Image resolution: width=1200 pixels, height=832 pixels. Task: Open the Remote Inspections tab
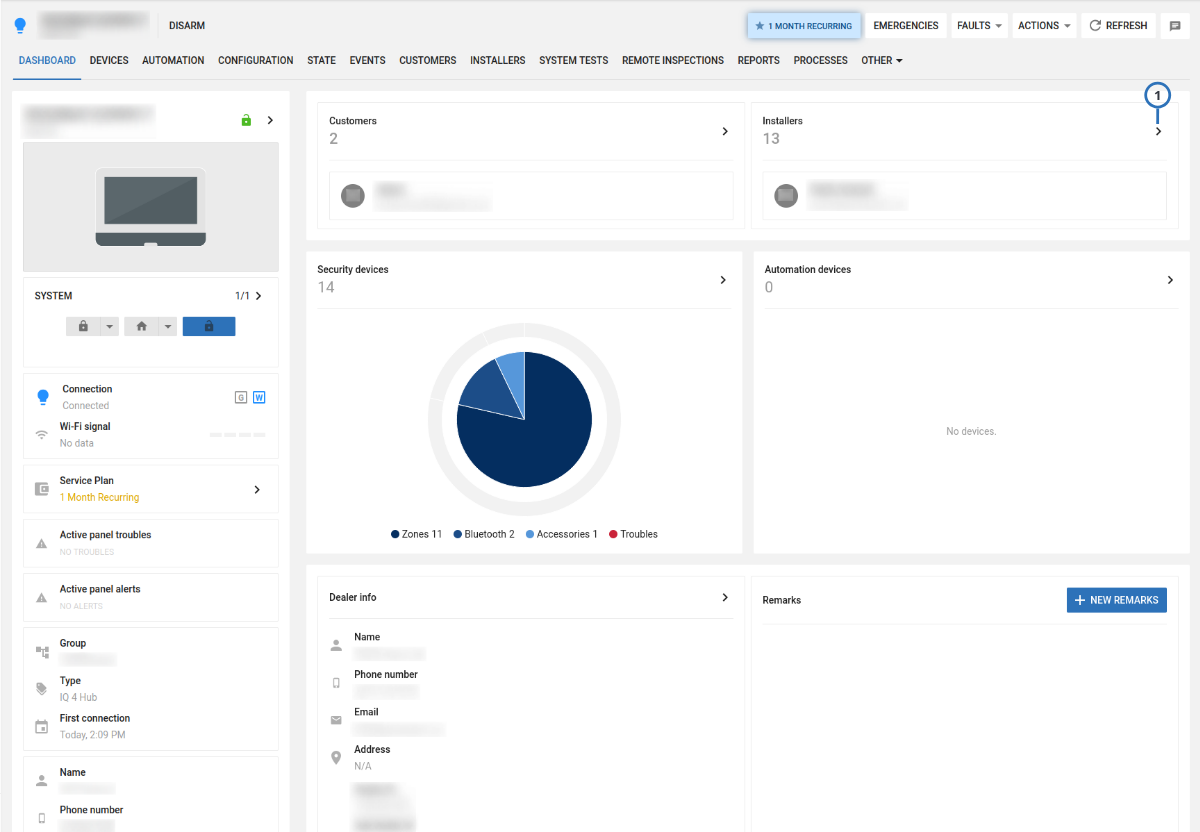tap(672, 61)
